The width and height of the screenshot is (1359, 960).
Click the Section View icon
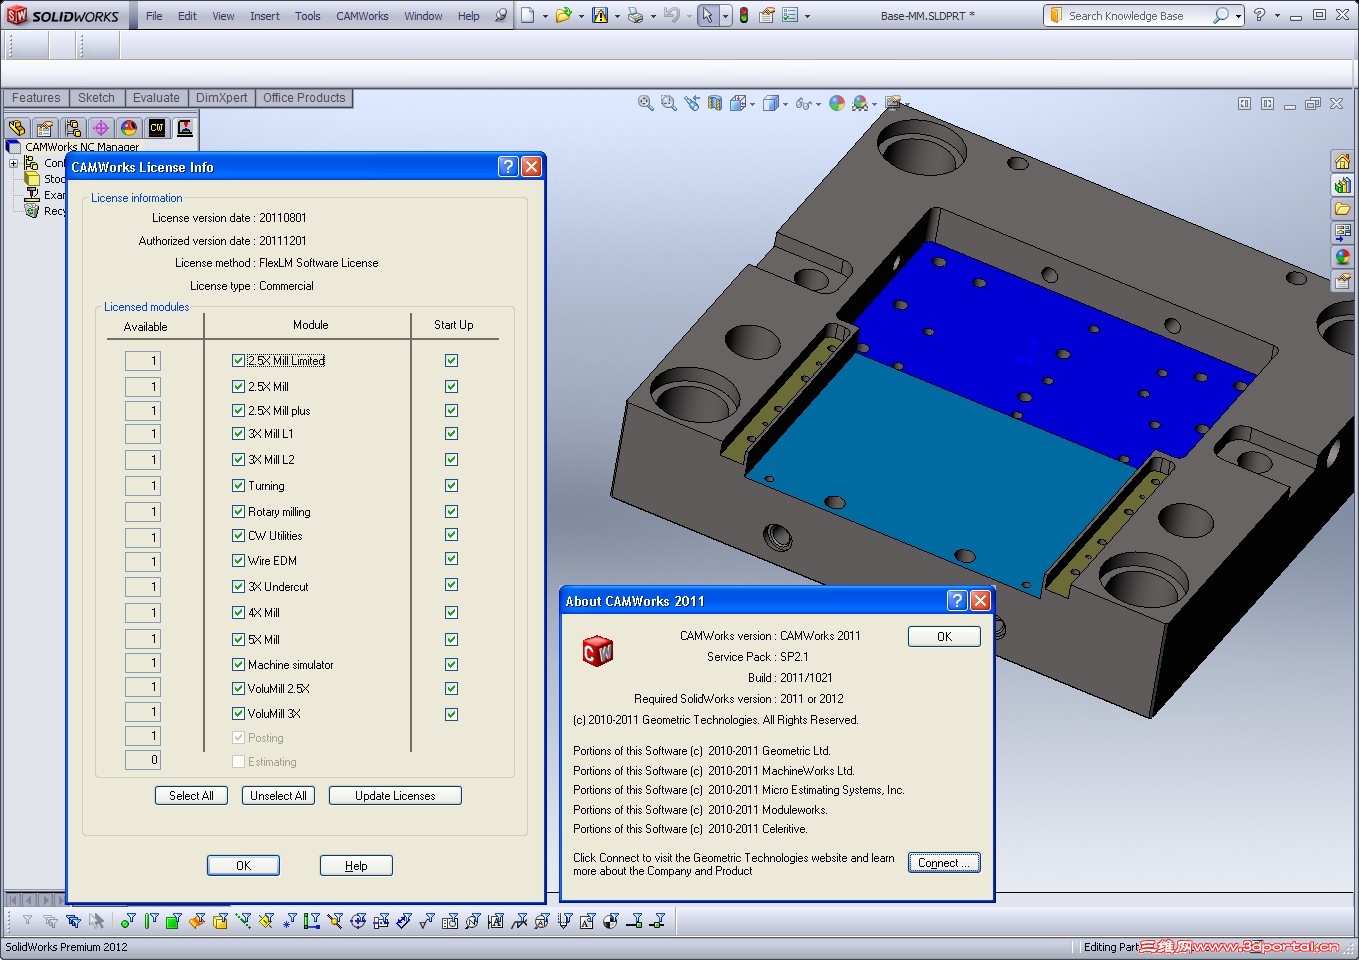[715, 103]
